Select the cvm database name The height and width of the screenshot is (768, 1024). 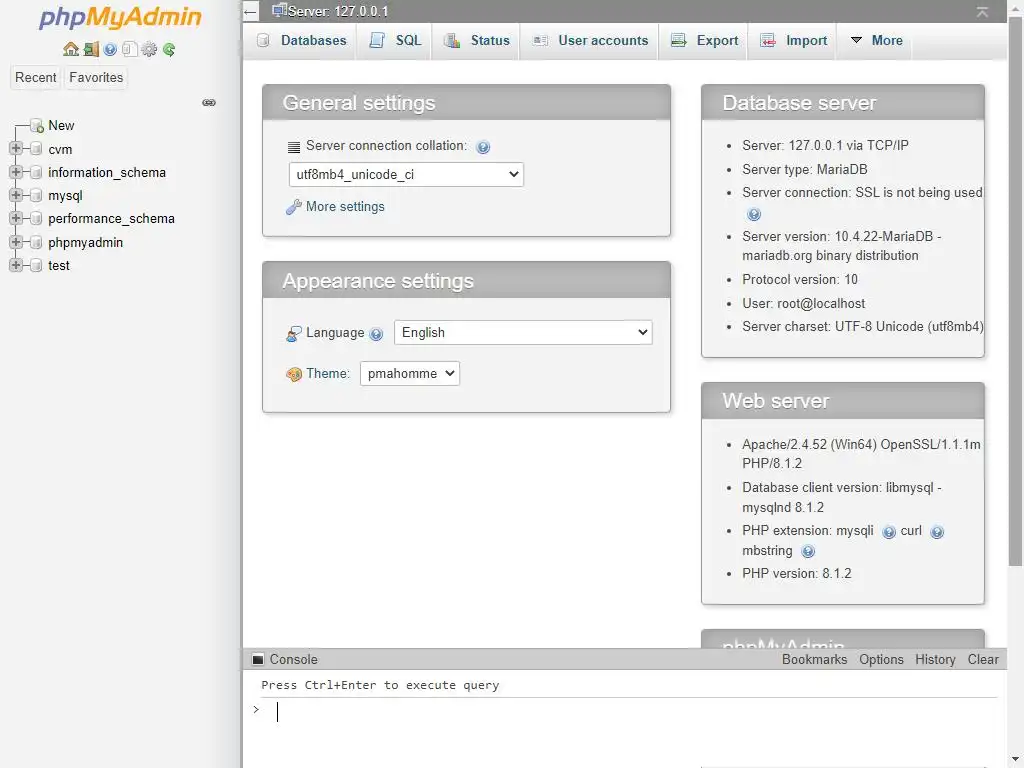coord(60,150)
